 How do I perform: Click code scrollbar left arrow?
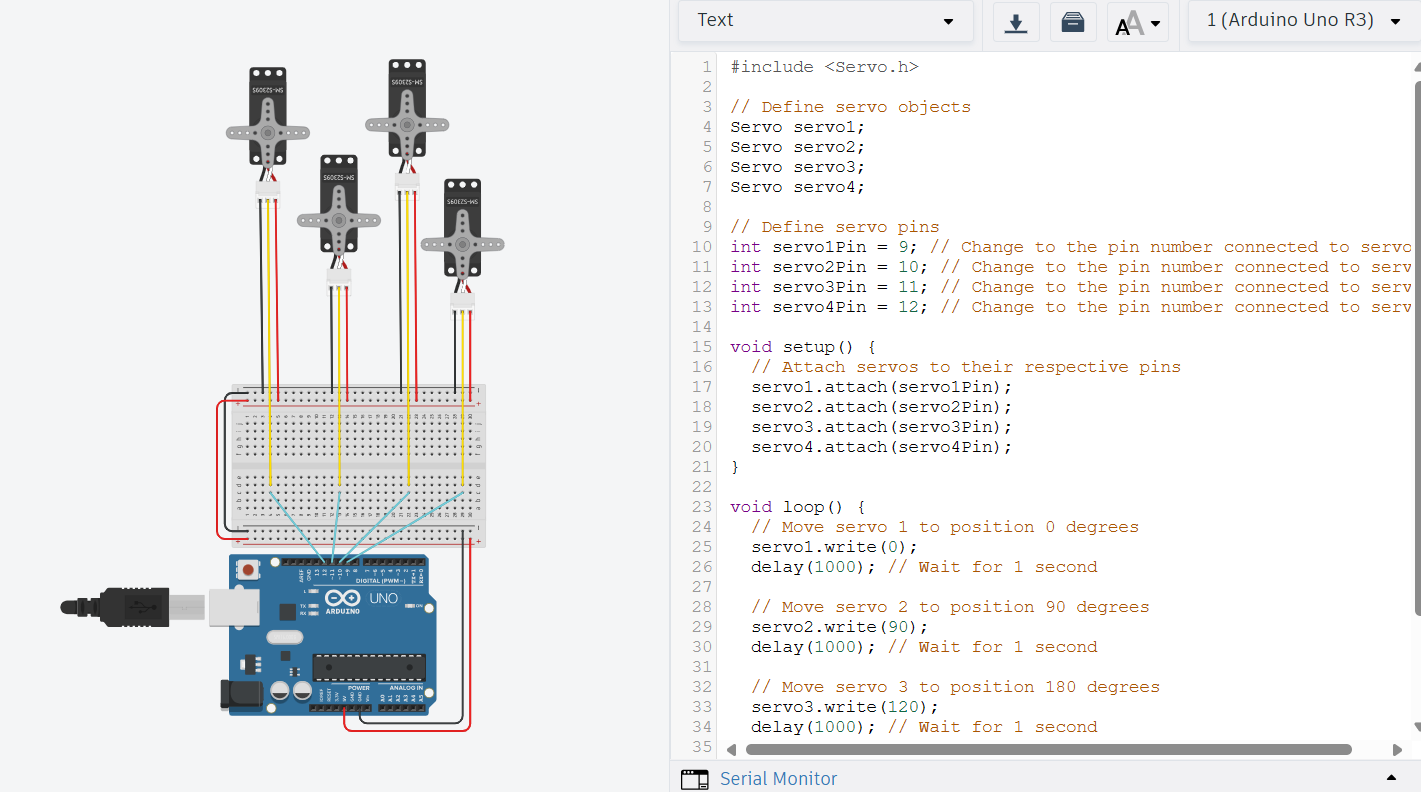click(x=731, y=749)
